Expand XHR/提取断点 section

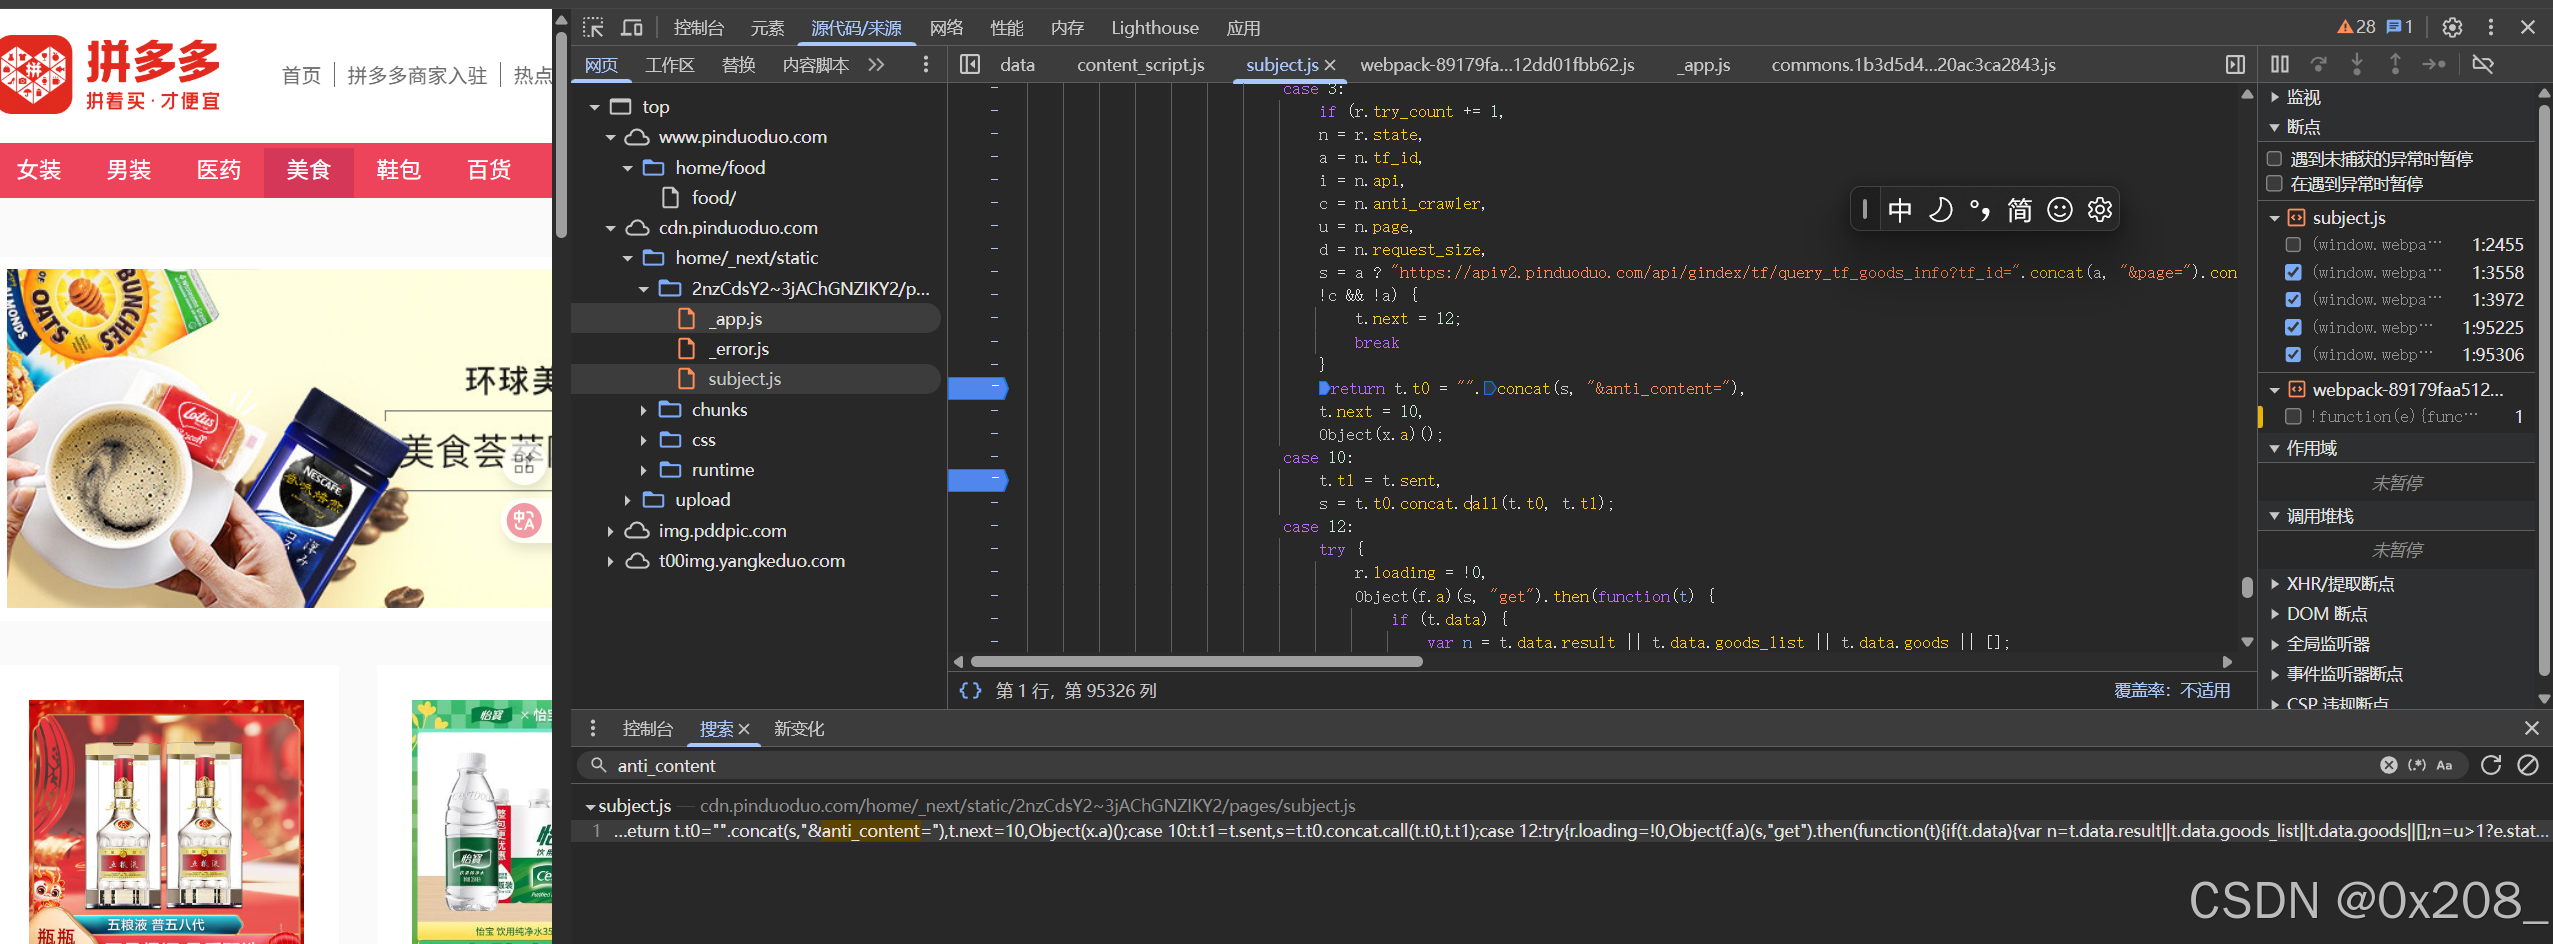(x=2274, y=584)
